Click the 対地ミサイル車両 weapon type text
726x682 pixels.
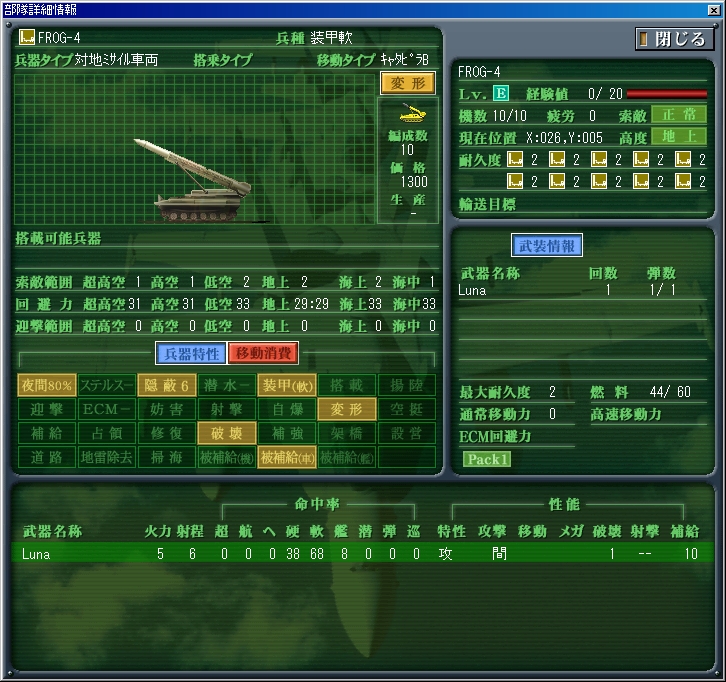point(116,60)
